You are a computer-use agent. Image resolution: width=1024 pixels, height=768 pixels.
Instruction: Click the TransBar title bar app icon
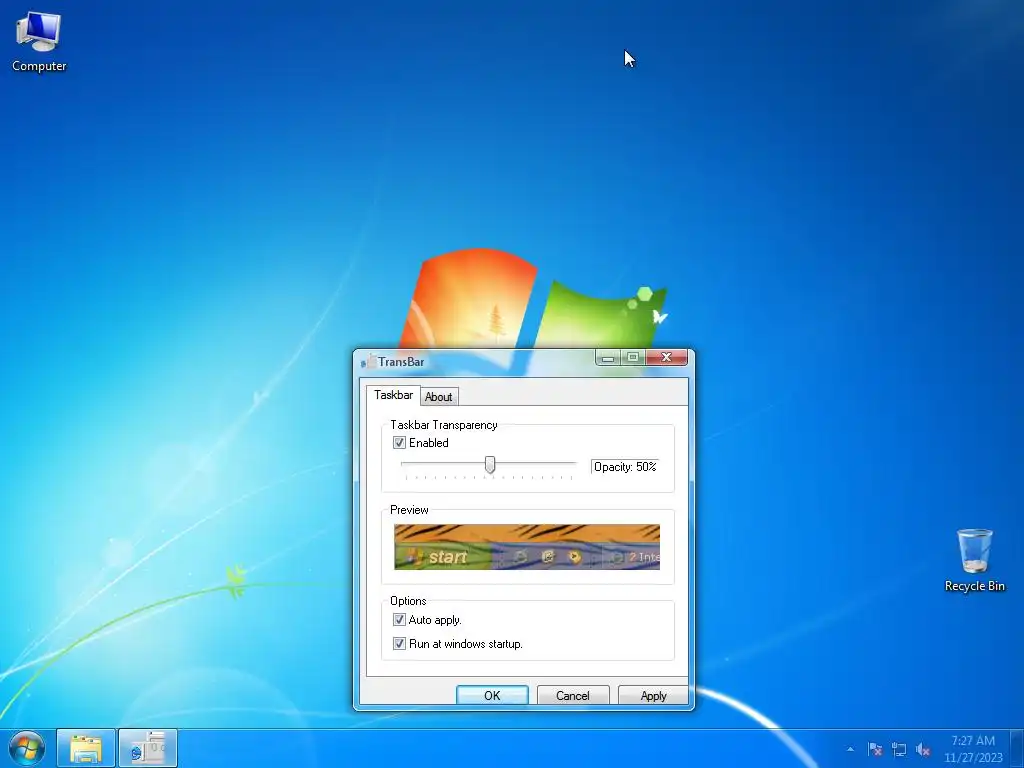(368, 361)
